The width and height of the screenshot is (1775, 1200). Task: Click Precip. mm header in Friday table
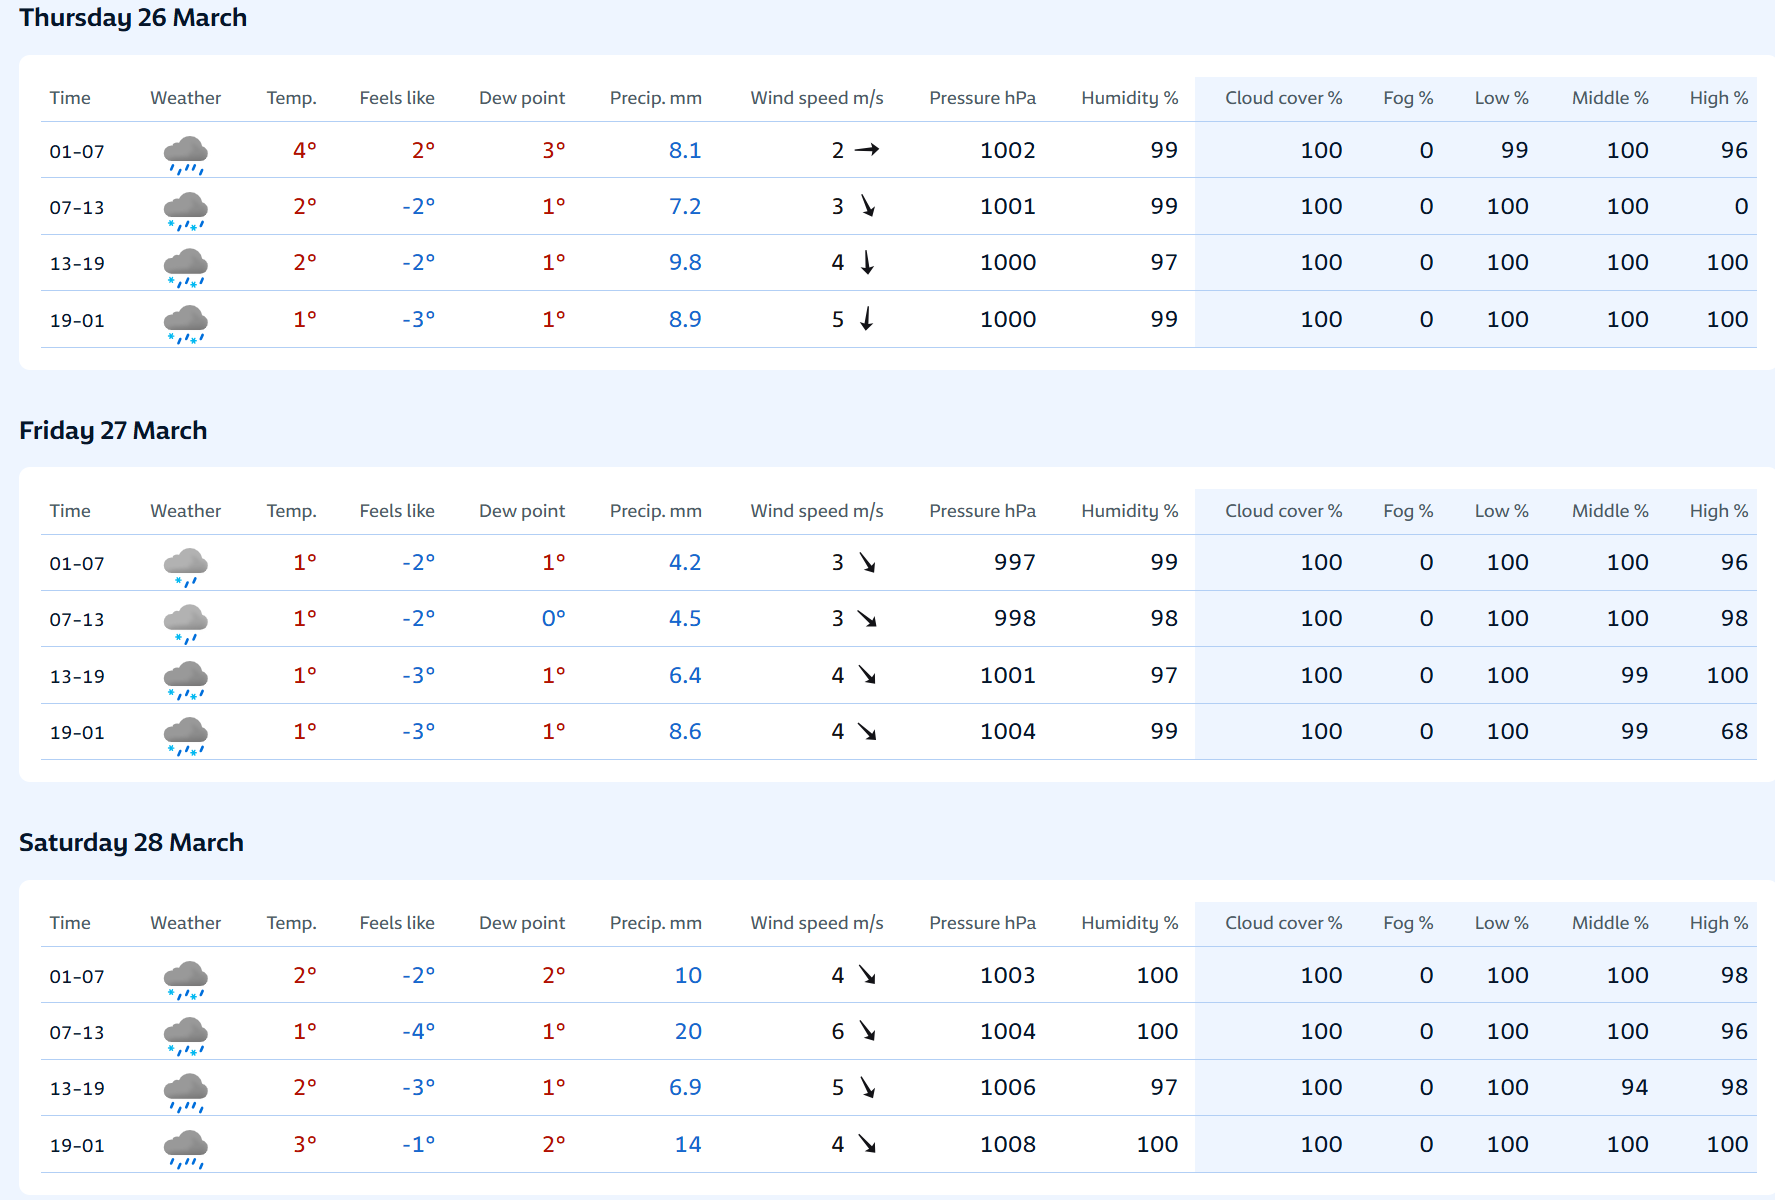coord(655,511)
